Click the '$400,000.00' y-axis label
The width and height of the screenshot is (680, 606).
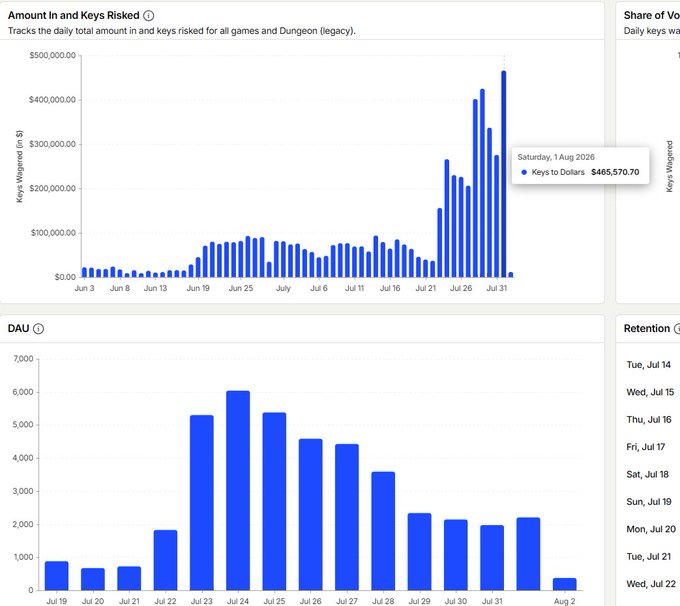(x=52, y=100)
